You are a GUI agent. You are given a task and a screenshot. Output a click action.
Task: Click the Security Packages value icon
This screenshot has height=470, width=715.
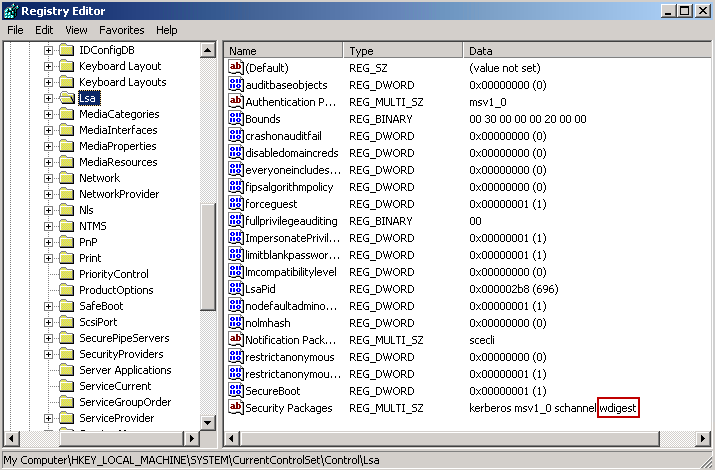[237, 408]
